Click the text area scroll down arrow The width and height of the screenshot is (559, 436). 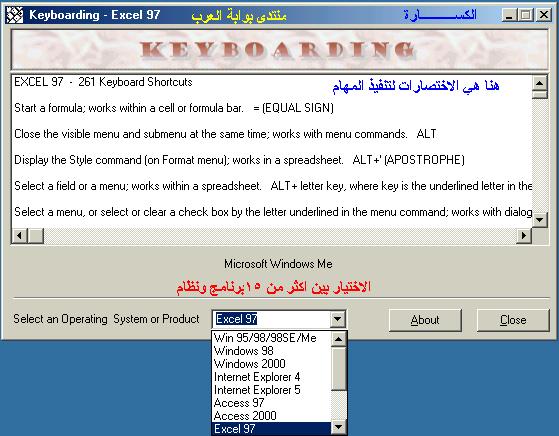click(x=539, y=219)
